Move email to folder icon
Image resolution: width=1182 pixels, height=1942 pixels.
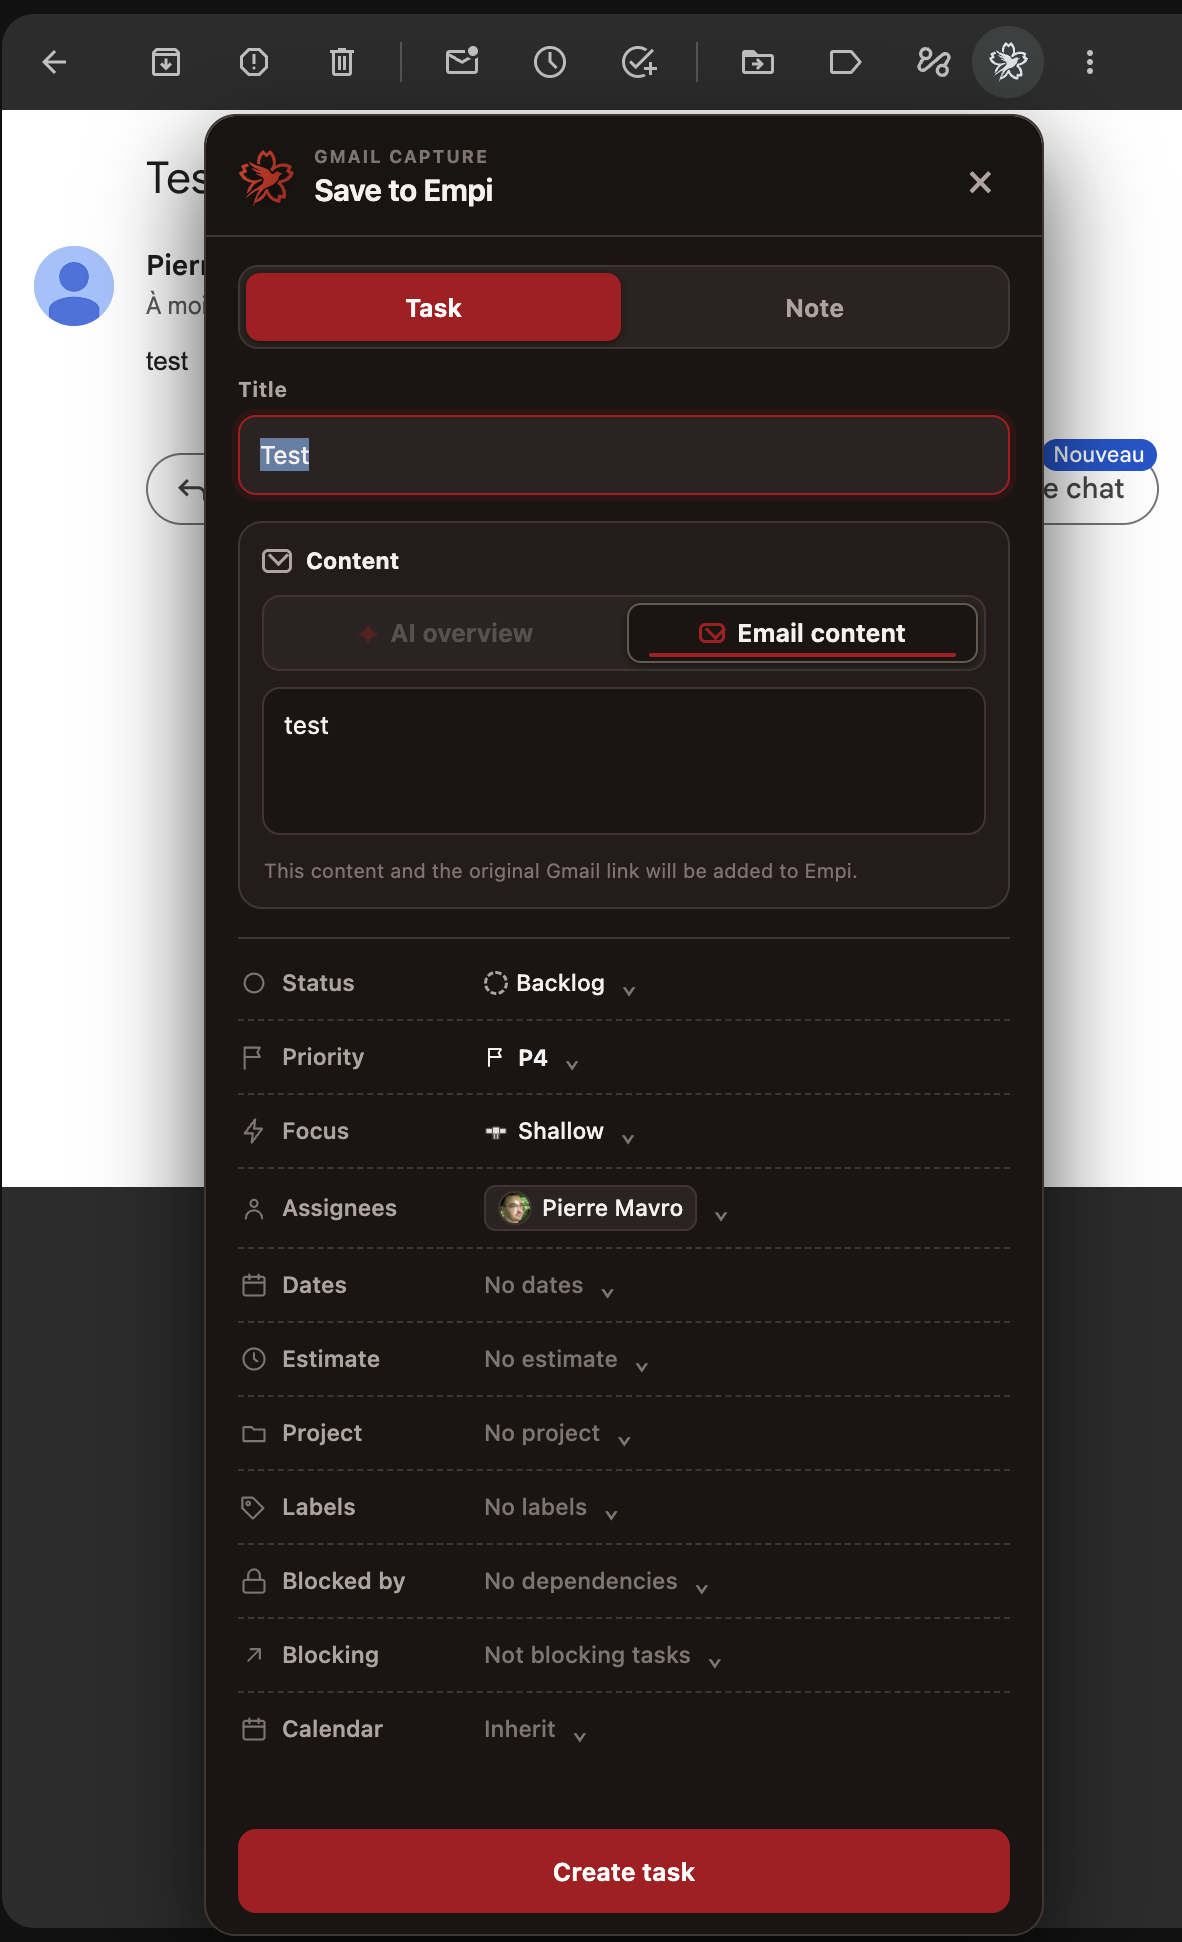(x=758, y=62)
